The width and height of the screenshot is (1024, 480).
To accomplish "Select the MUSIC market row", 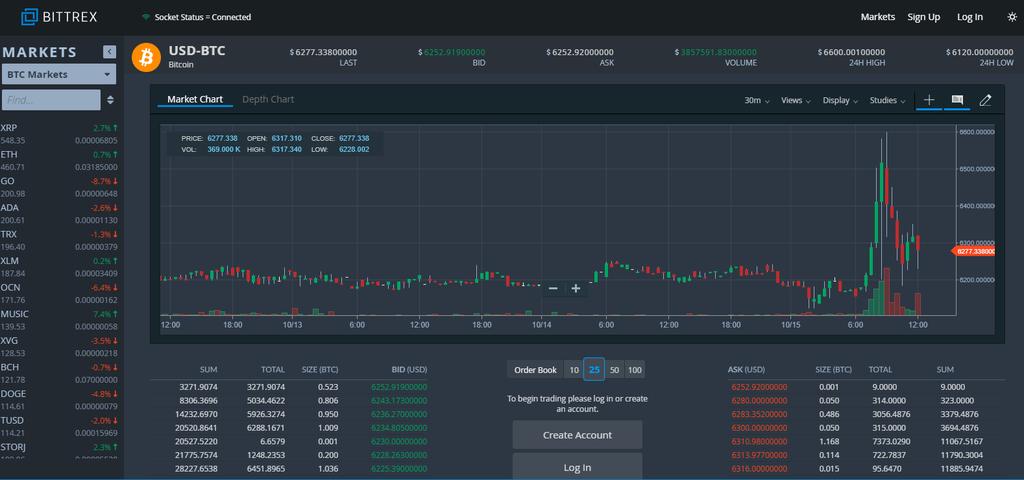I will 59,320.
